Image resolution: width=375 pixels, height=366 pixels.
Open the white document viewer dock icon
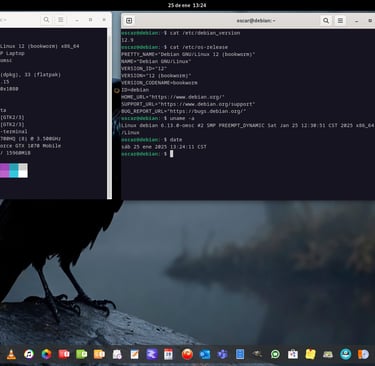(x=117, y=354)
